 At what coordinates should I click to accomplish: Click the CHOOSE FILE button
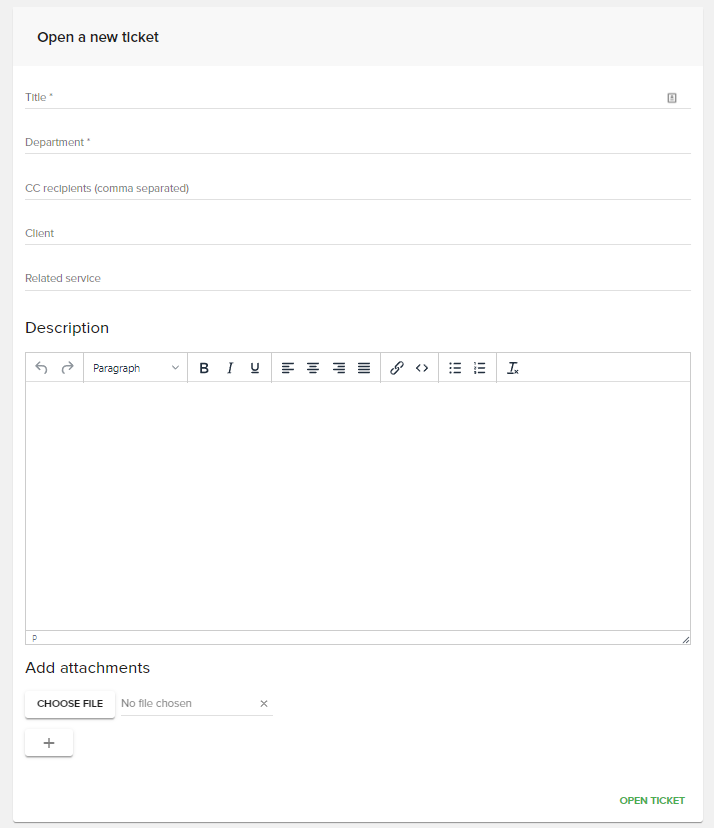[x=69, y=704]
